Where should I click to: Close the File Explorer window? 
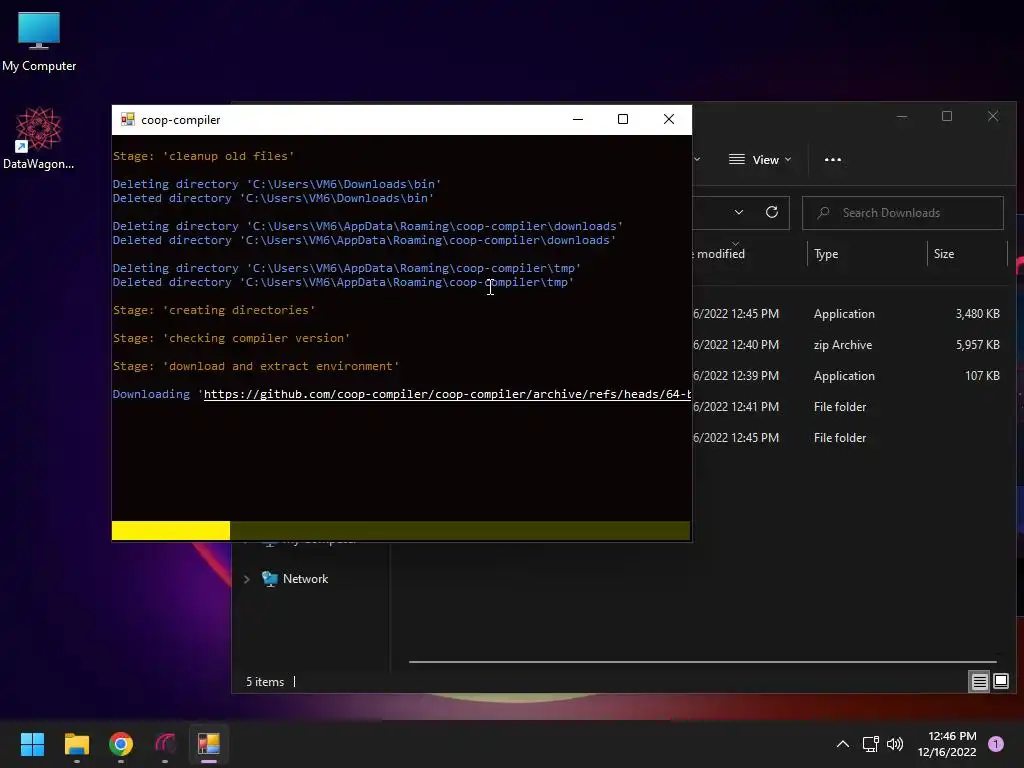click(x=993, y=116)
